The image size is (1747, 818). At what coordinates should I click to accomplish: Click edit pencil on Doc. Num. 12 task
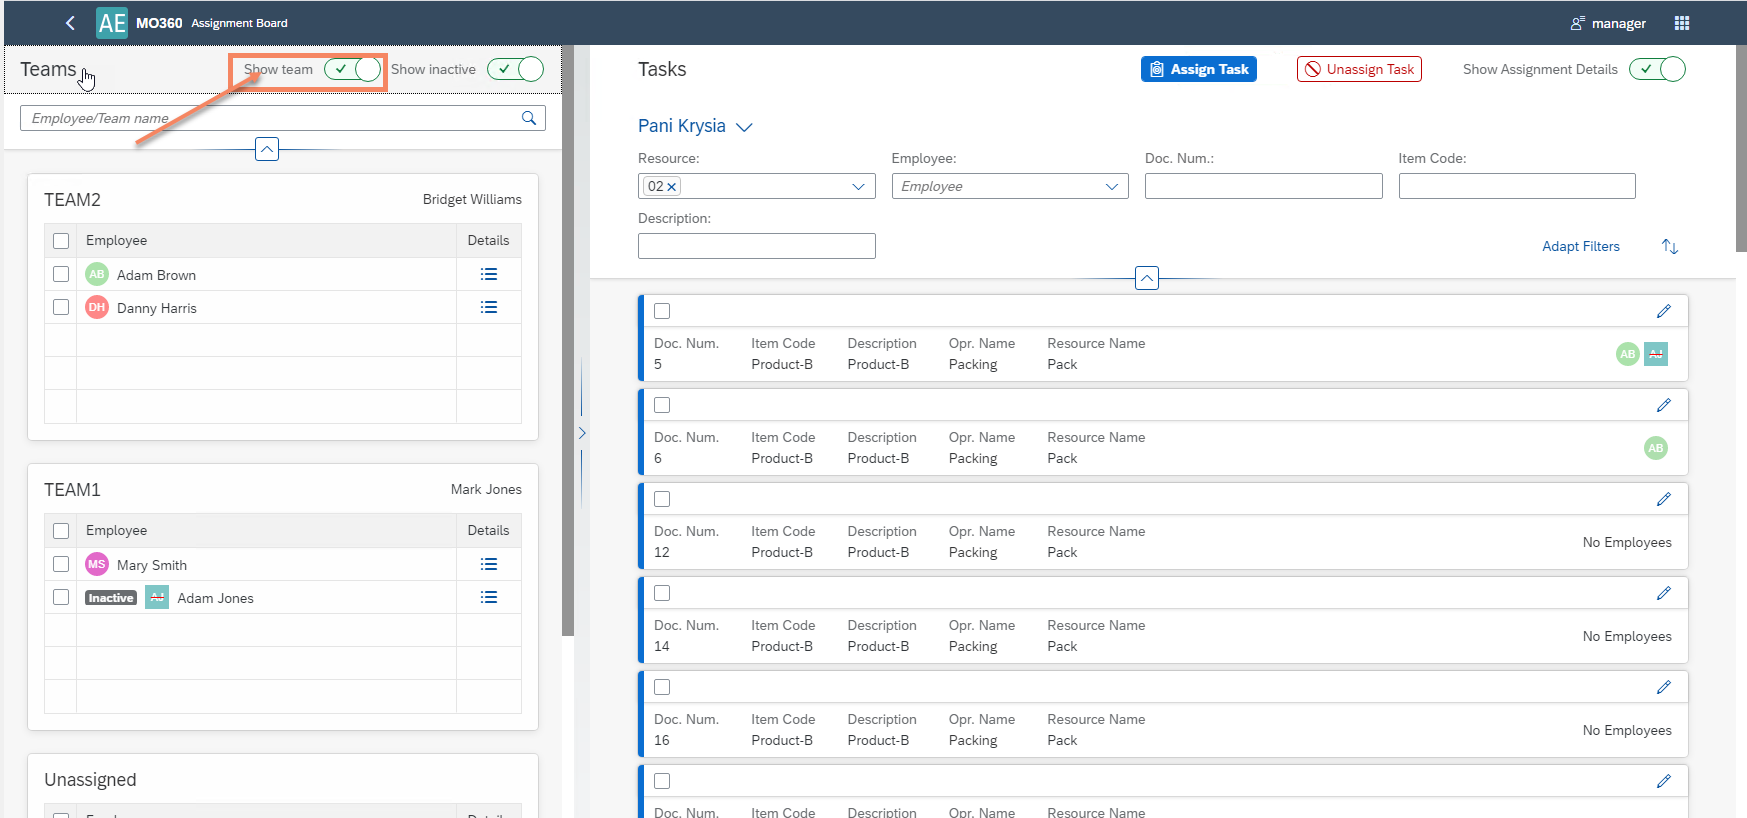click(1663, 499)
